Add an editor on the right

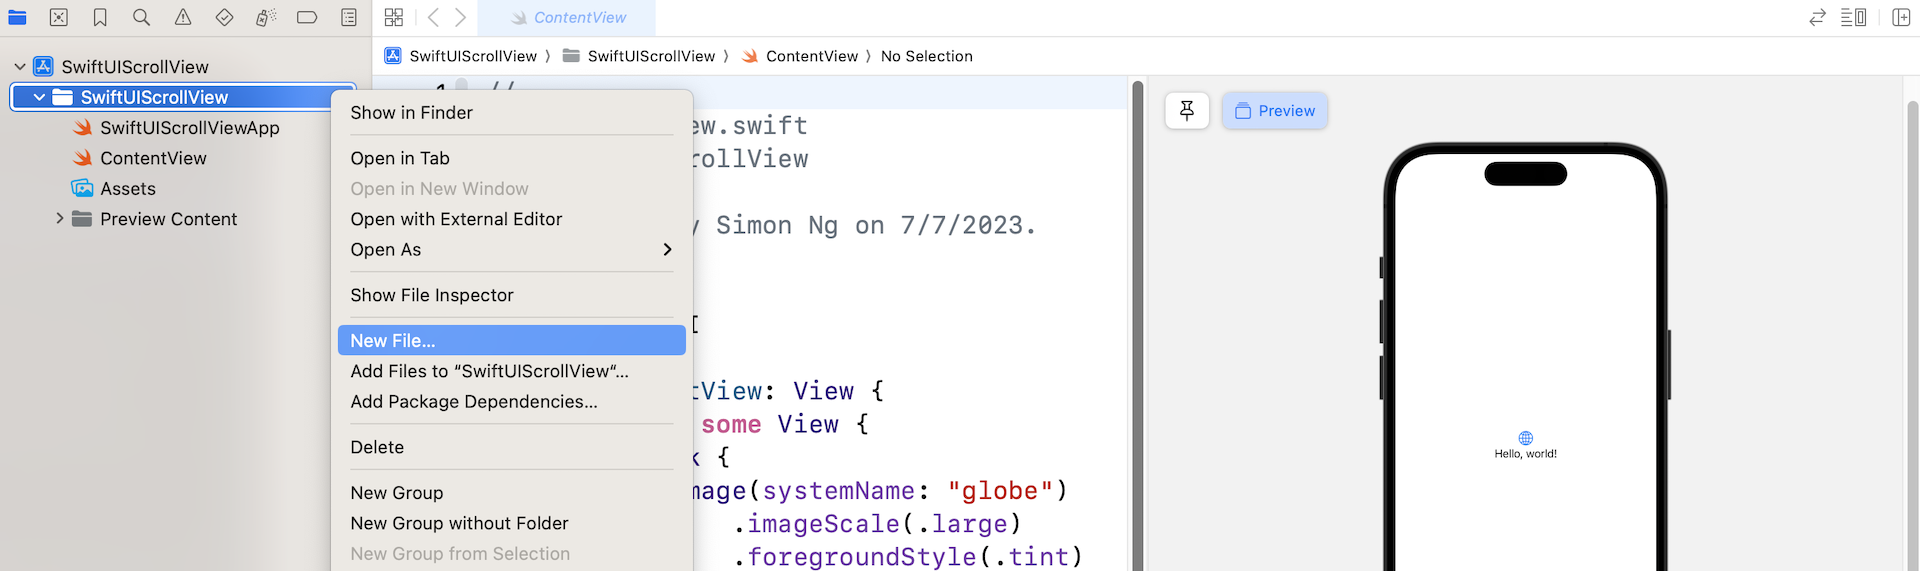coord(1902,17)
